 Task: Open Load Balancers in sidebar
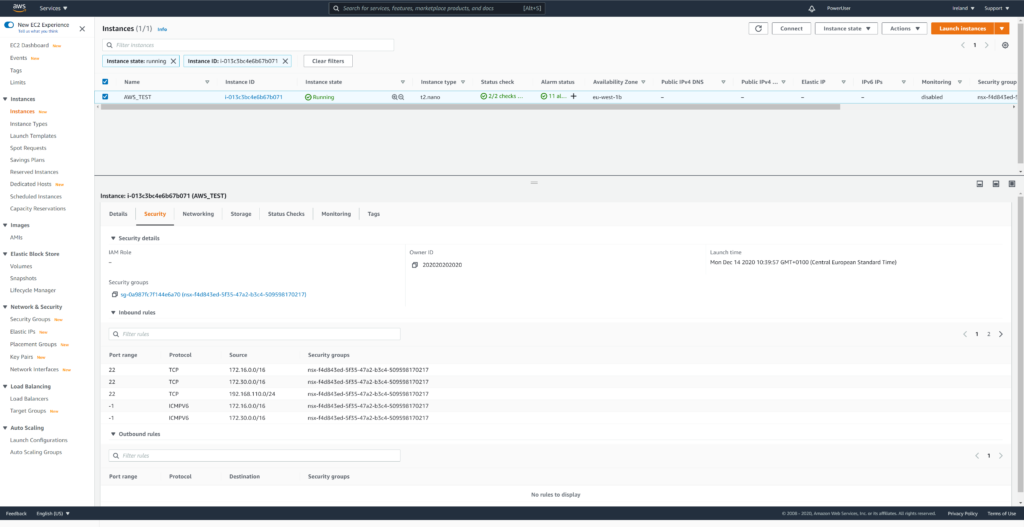click(x=29, y=398)
